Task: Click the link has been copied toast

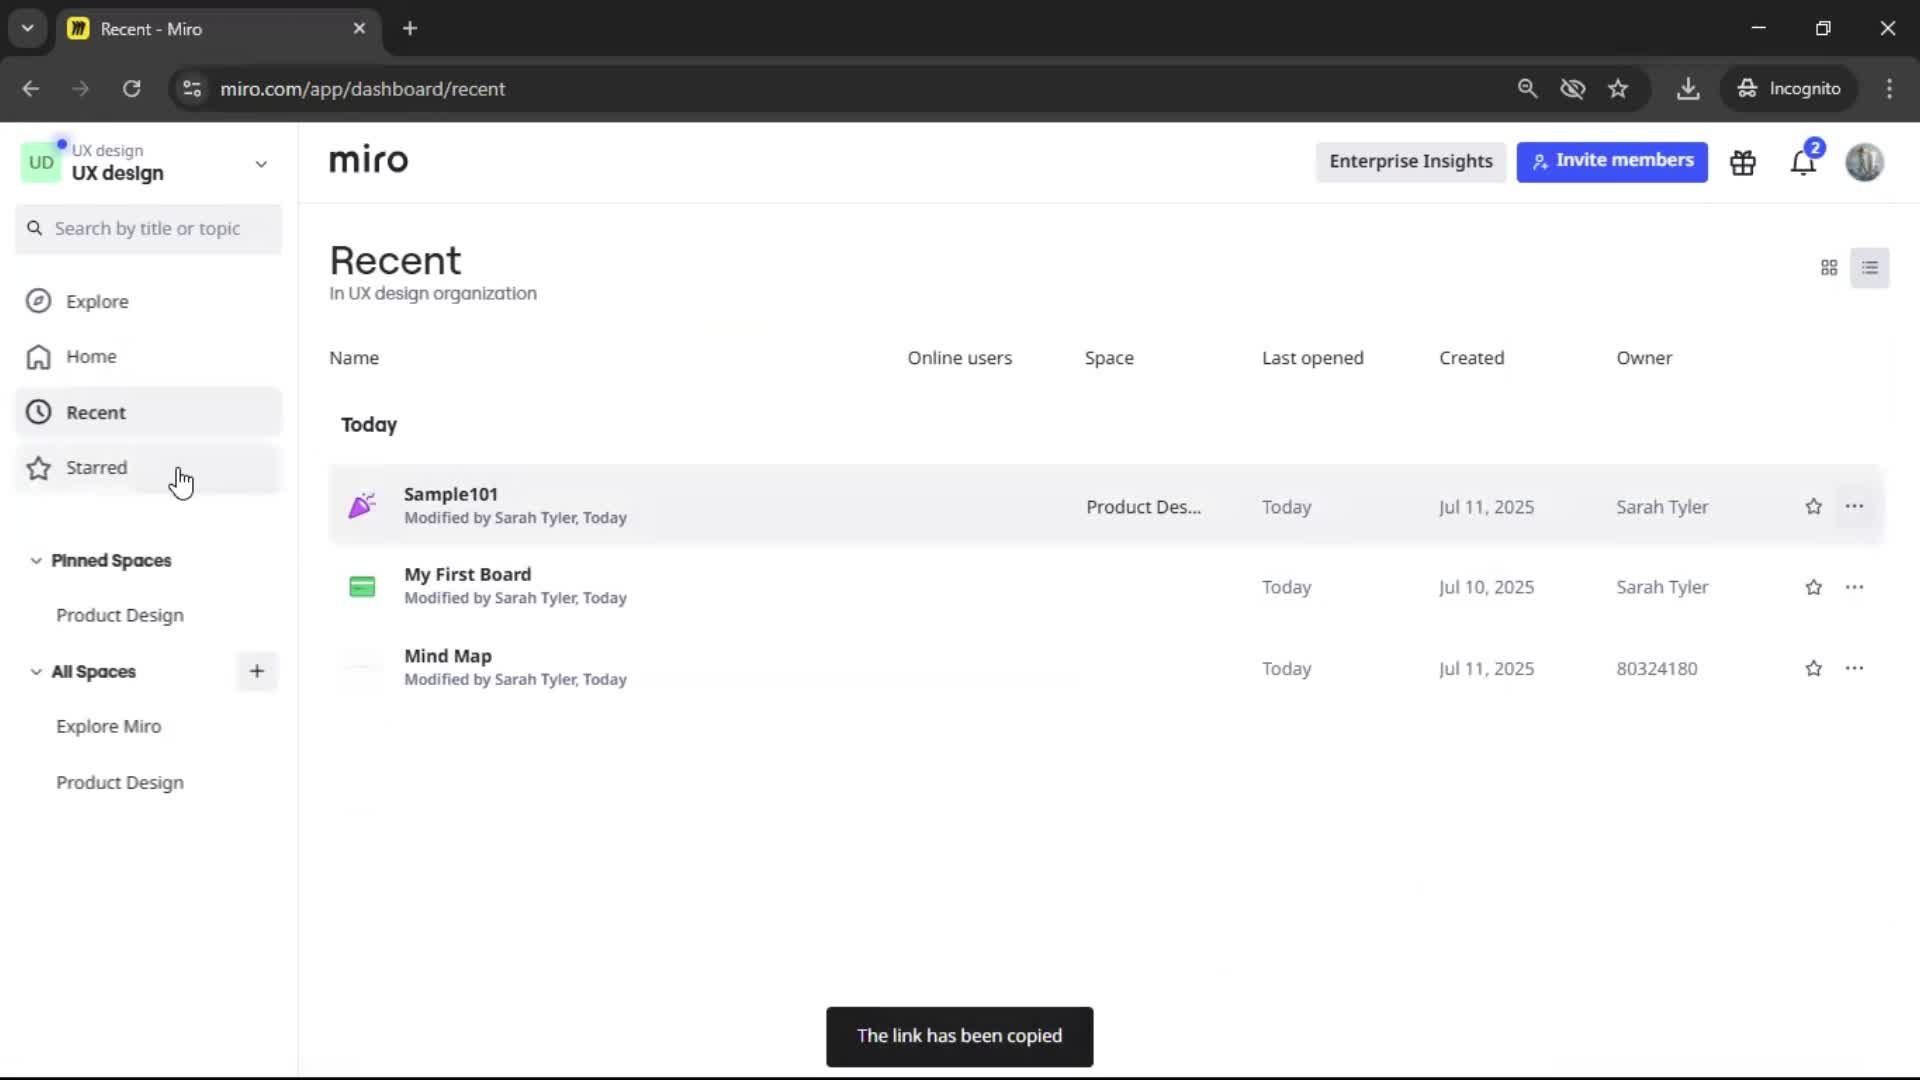Action: [959, 1037]
